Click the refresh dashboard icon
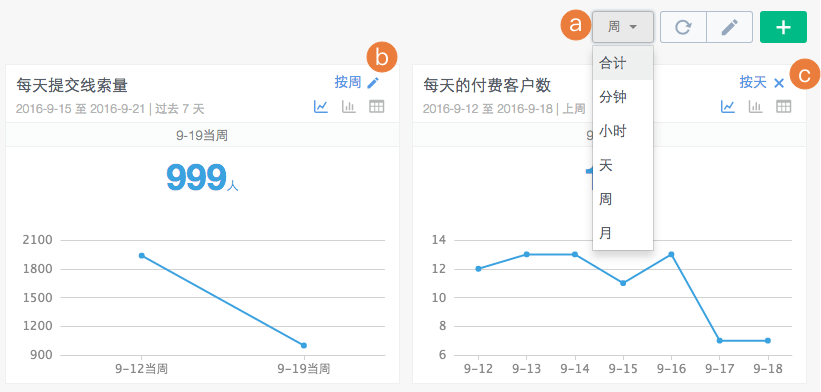The height and width of the screenshot is (392, 821). [683, 27]
